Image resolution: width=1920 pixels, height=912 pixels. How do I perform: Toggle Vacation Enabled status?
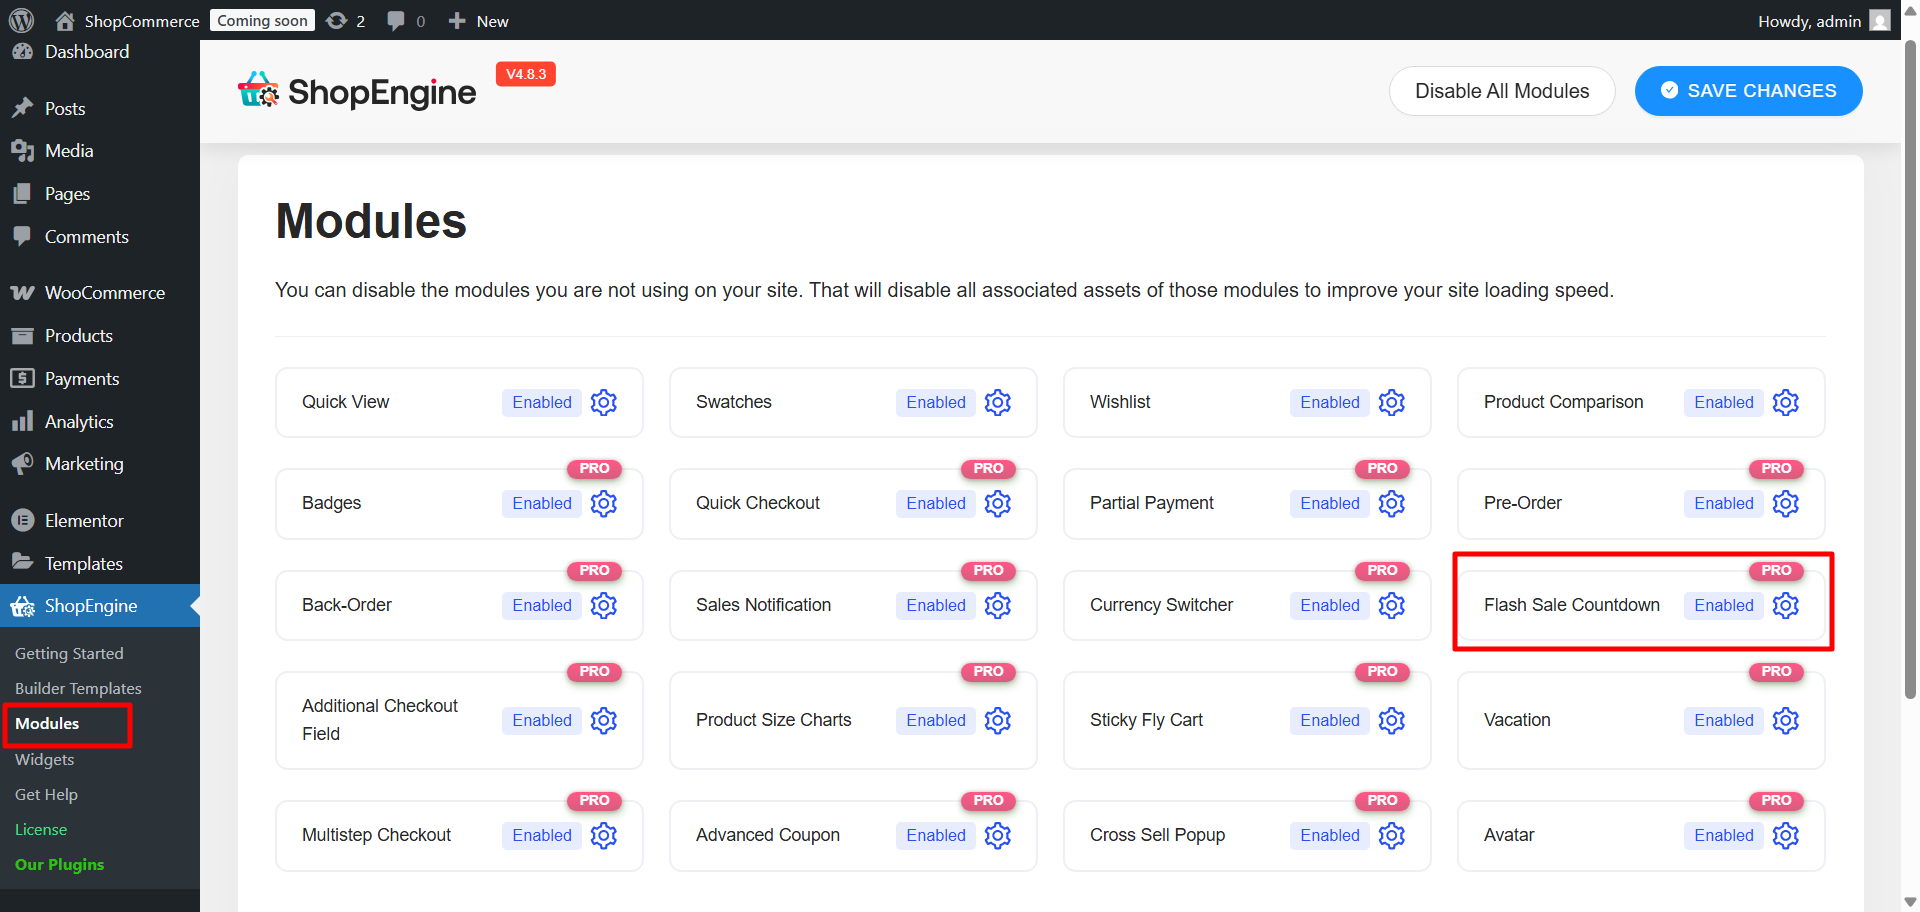click(x=1724, y=720)
